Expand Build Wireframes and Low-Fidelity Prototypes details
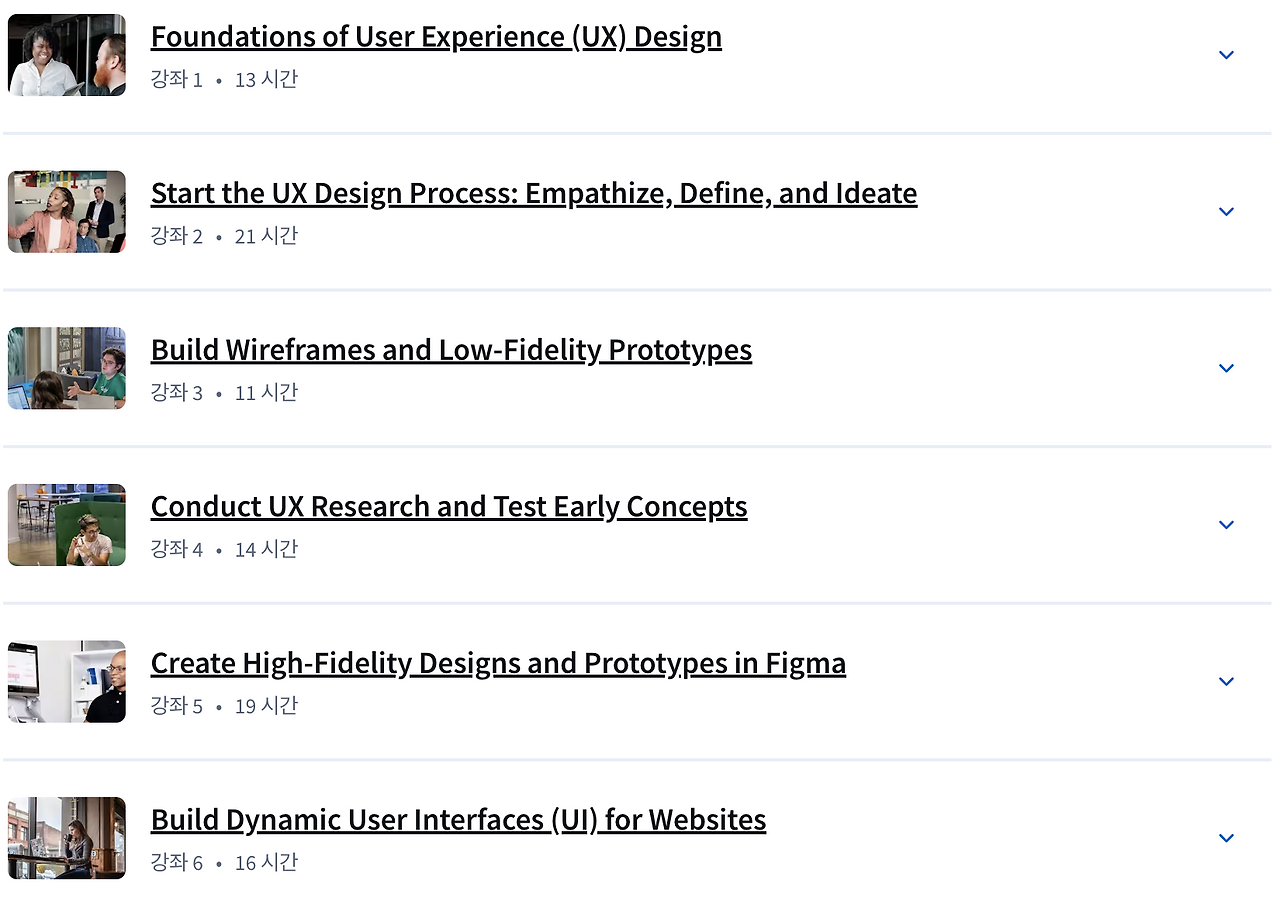 coord(1226,368)
